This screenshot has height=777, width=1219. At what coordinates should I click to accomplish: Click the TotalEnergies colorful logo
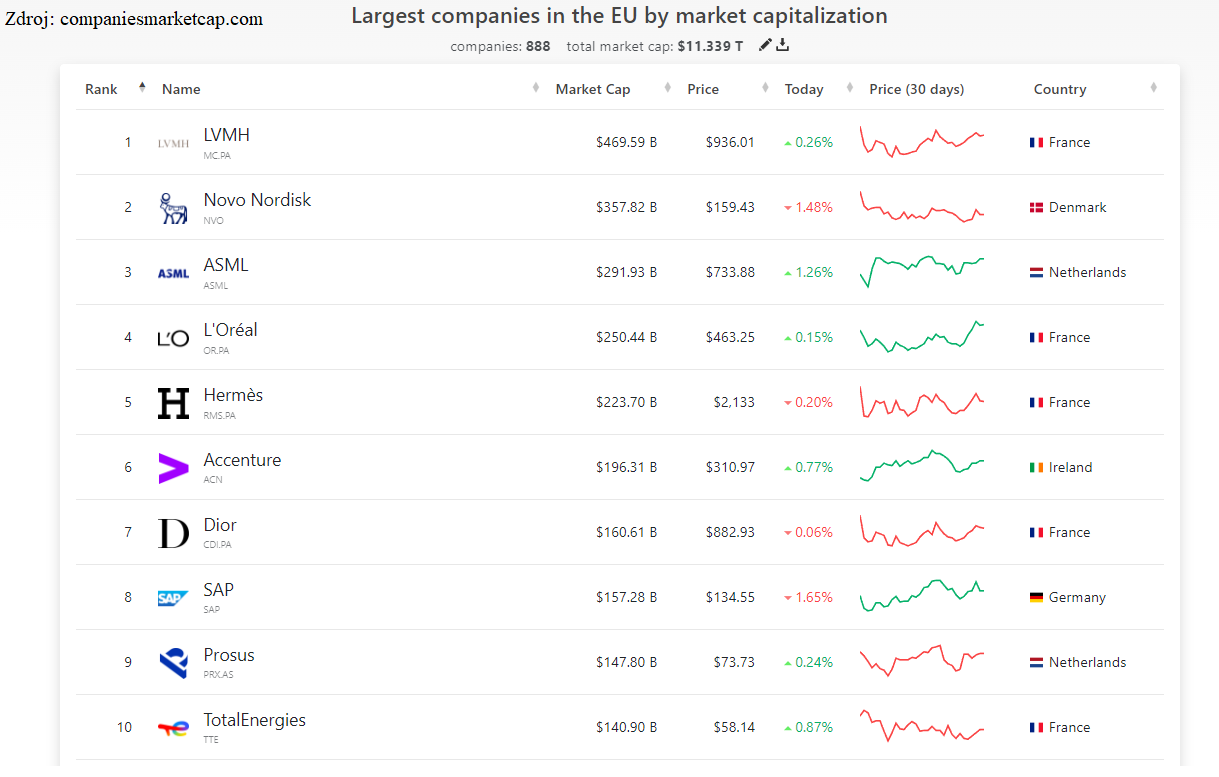click(x=173, y=728)
